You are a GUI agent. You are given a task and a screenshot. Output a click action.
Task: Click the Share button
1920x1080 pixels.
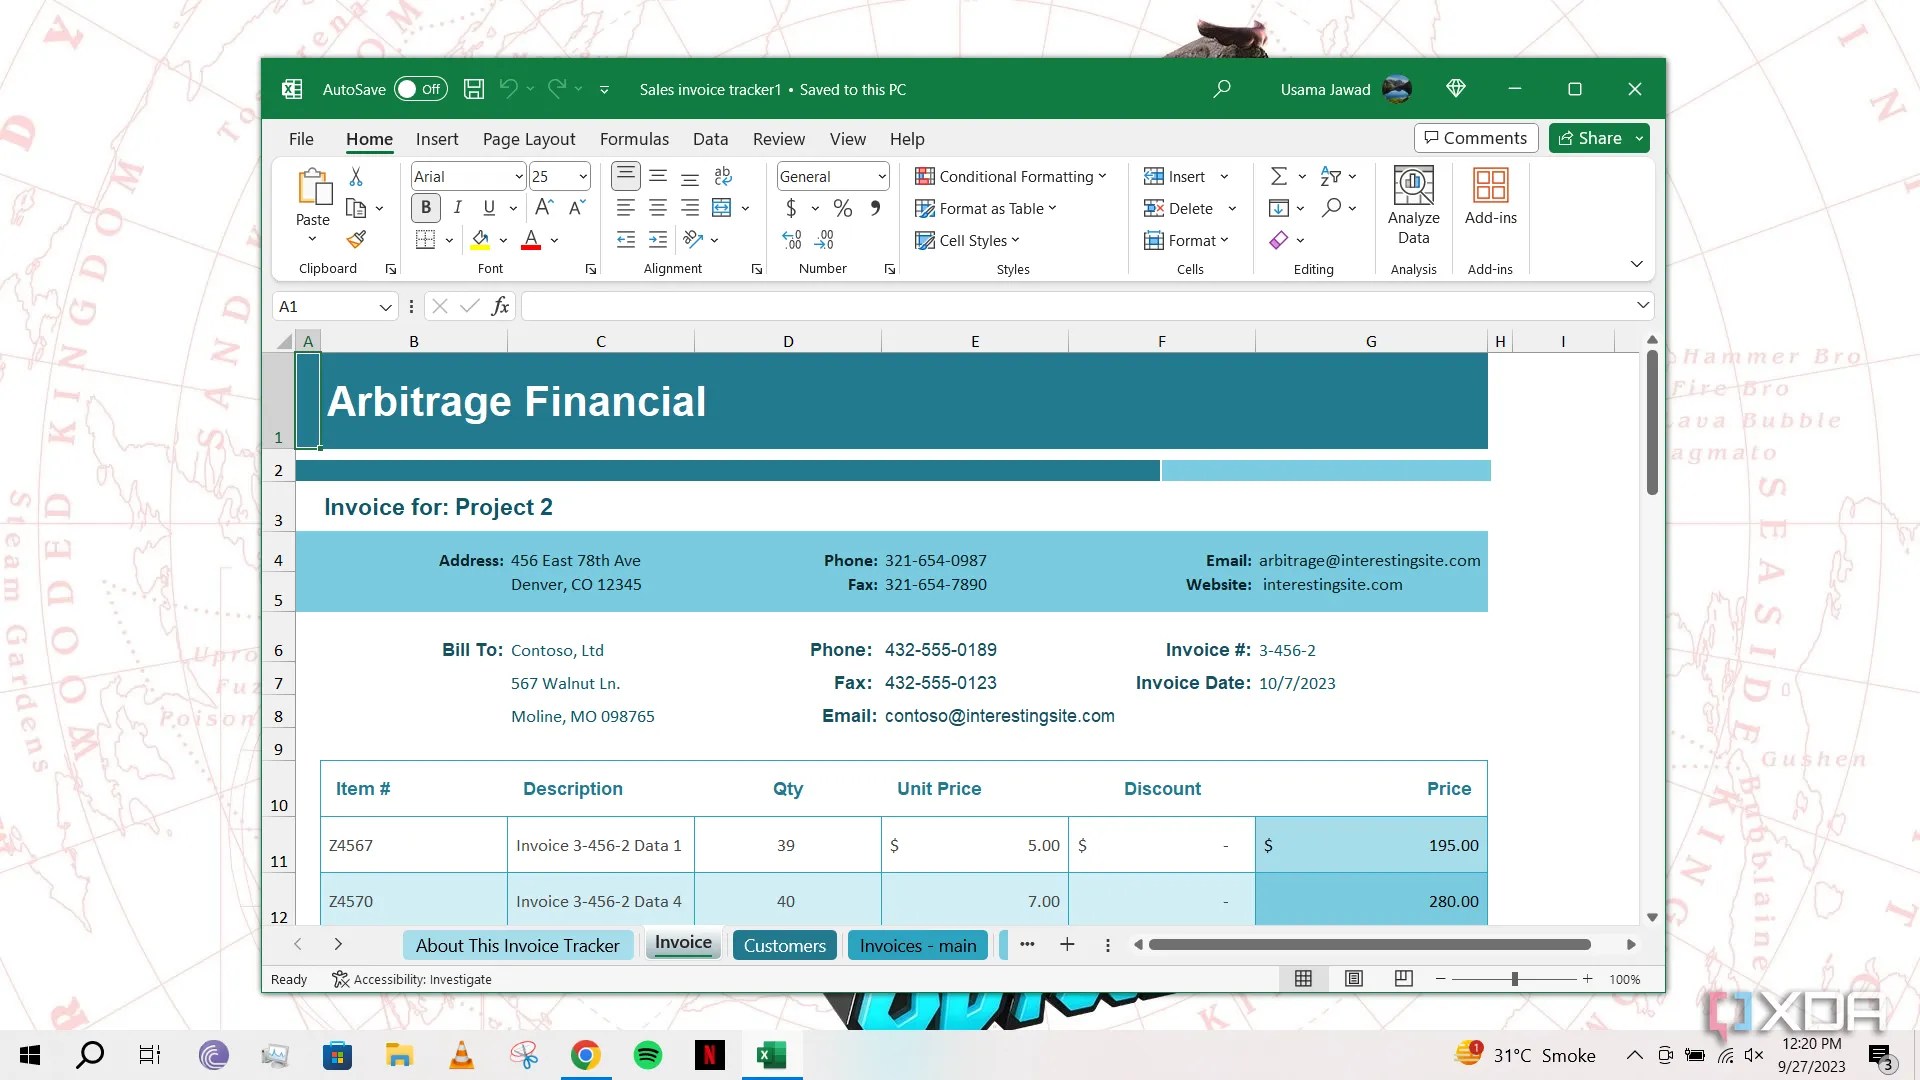click(1595, 138)
